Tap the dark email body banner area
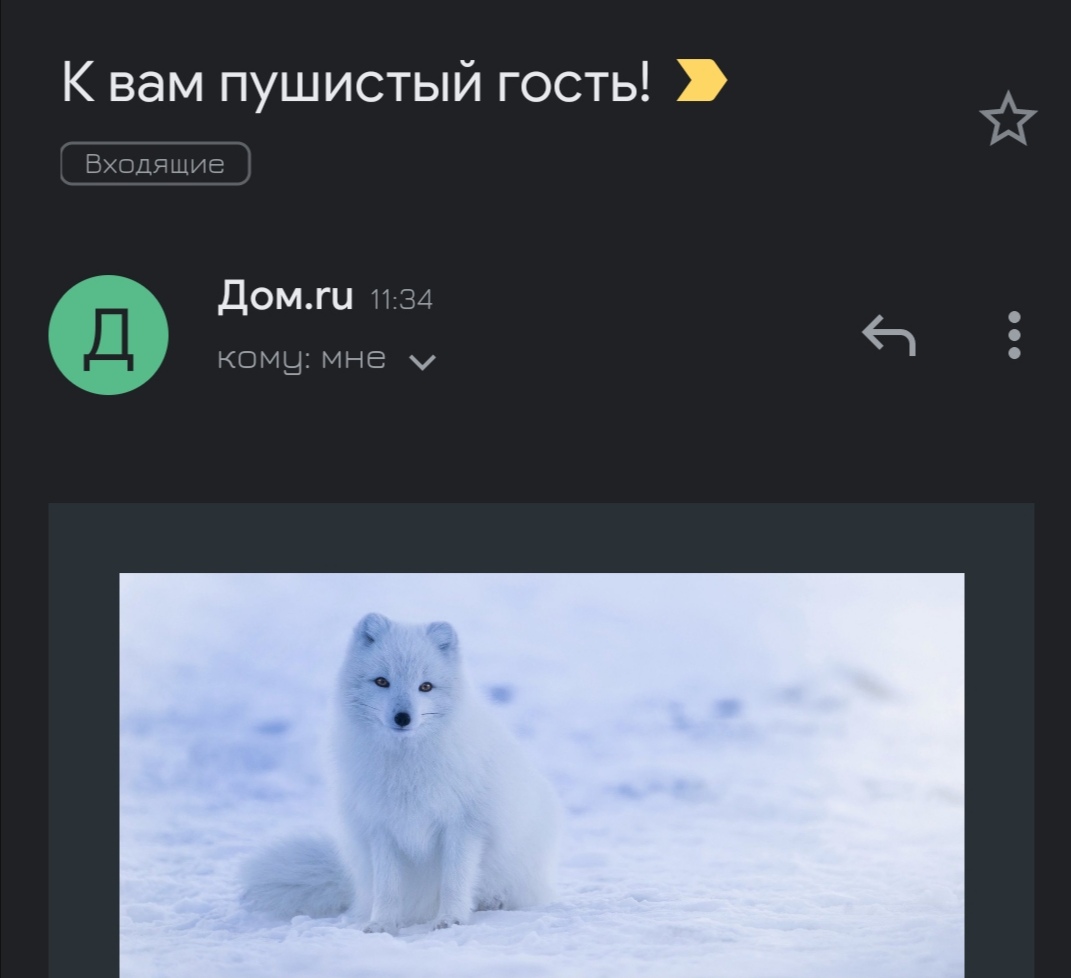Viewport: 1071px width, 978px height. tap(542, 538)
